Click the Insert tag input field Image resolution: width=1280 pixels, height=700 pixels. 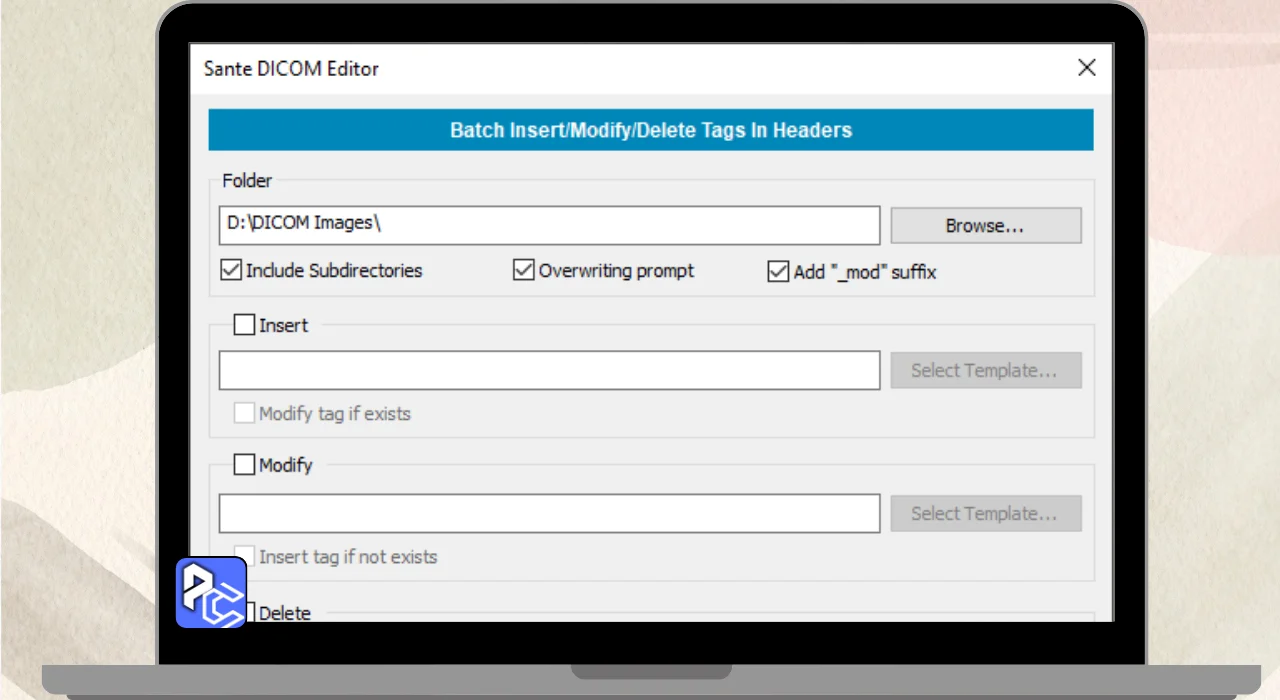(549, 370)
